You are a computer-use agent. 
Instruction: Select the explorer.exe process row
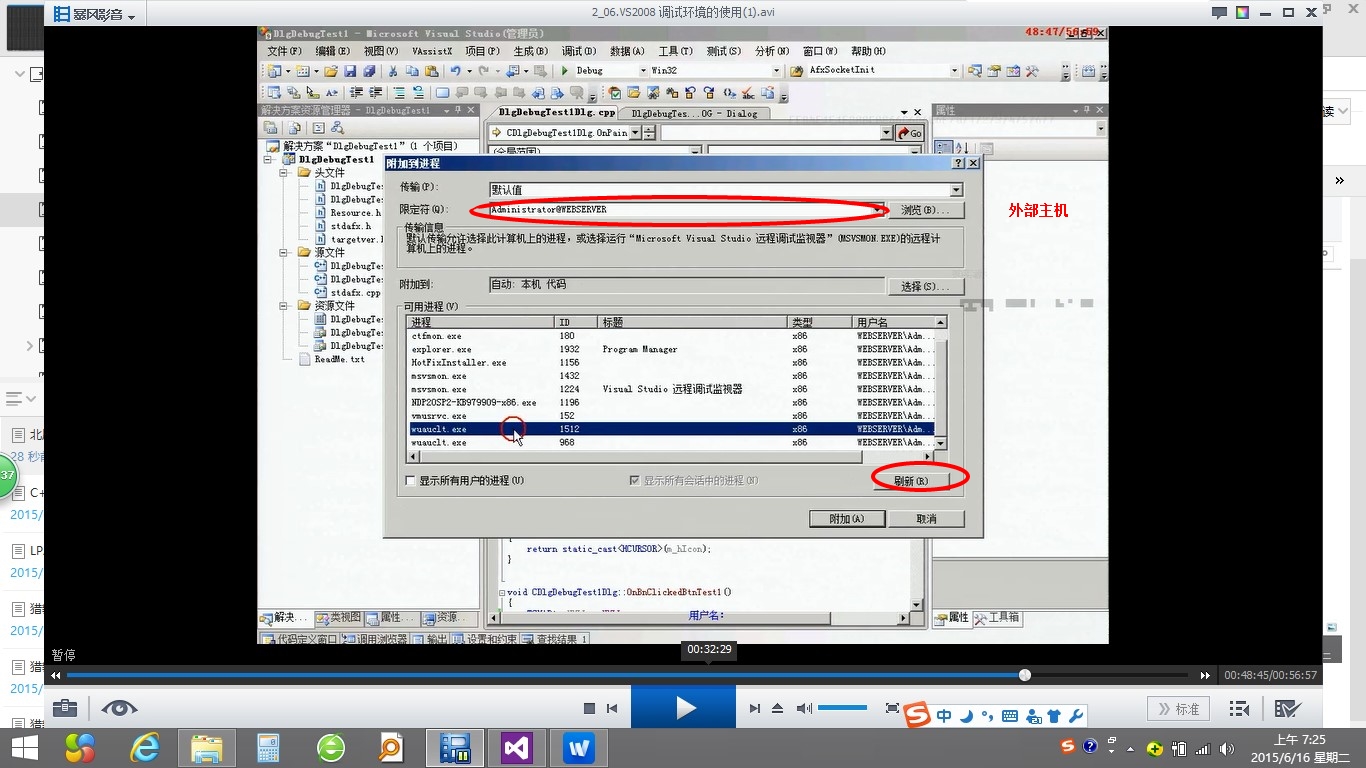[671, 350]
